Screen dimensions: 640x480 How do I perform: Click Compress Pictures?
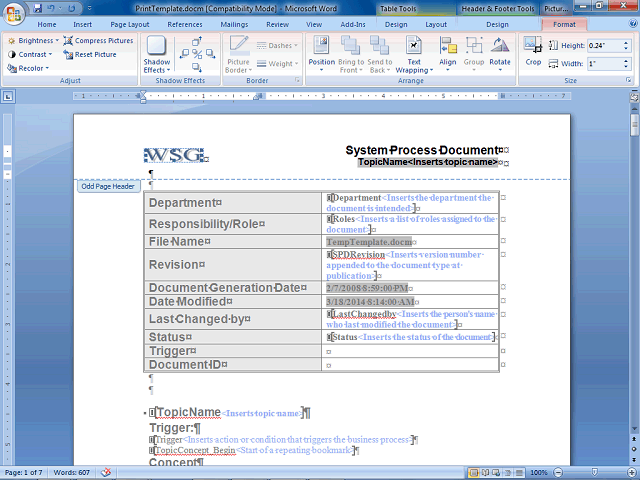[x=98, y=40]
